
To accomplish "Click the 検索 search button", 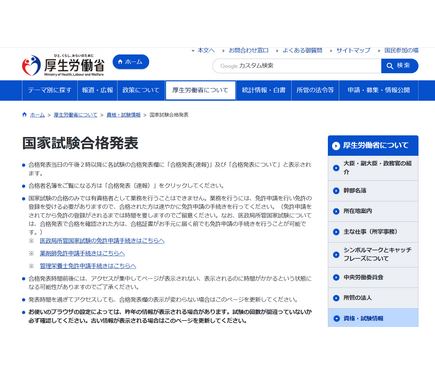I will pyautogui.click(x=399, y=66).
